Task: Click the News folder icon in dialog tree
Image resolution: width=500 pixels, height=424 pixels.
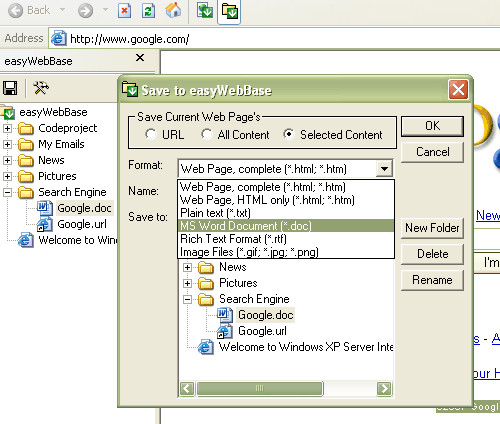Action: (206, 267)
